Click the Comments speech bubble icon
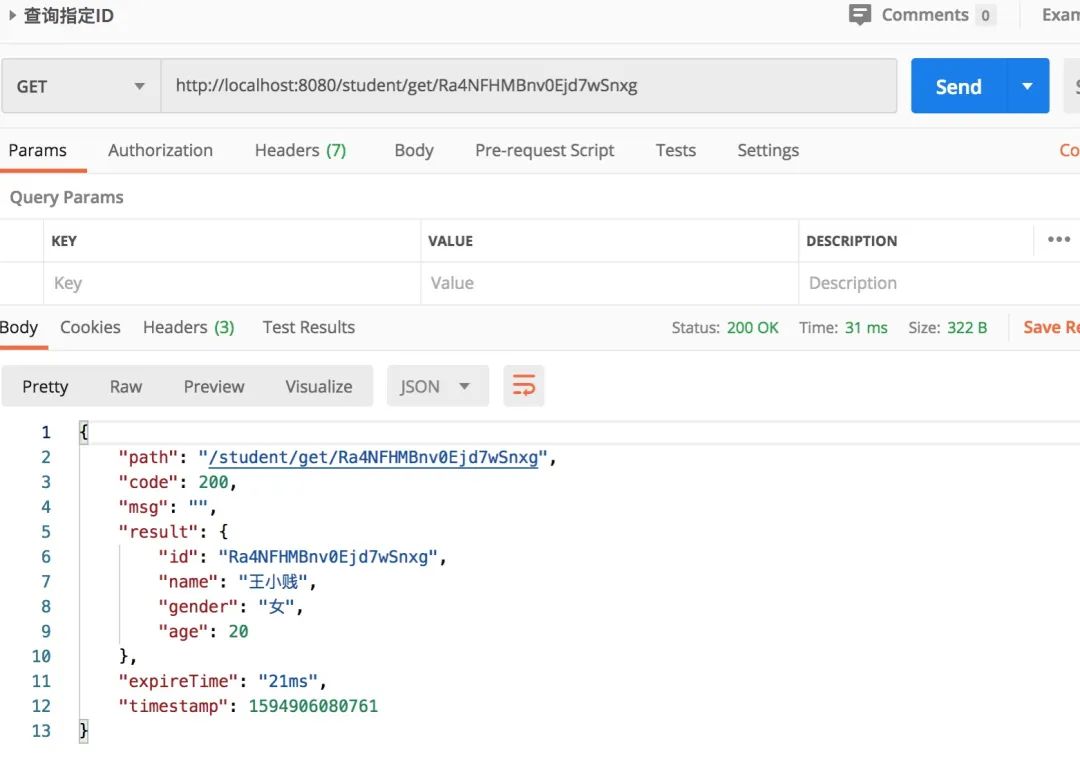This screenshot has width=1080, height=759. [859, 15]
